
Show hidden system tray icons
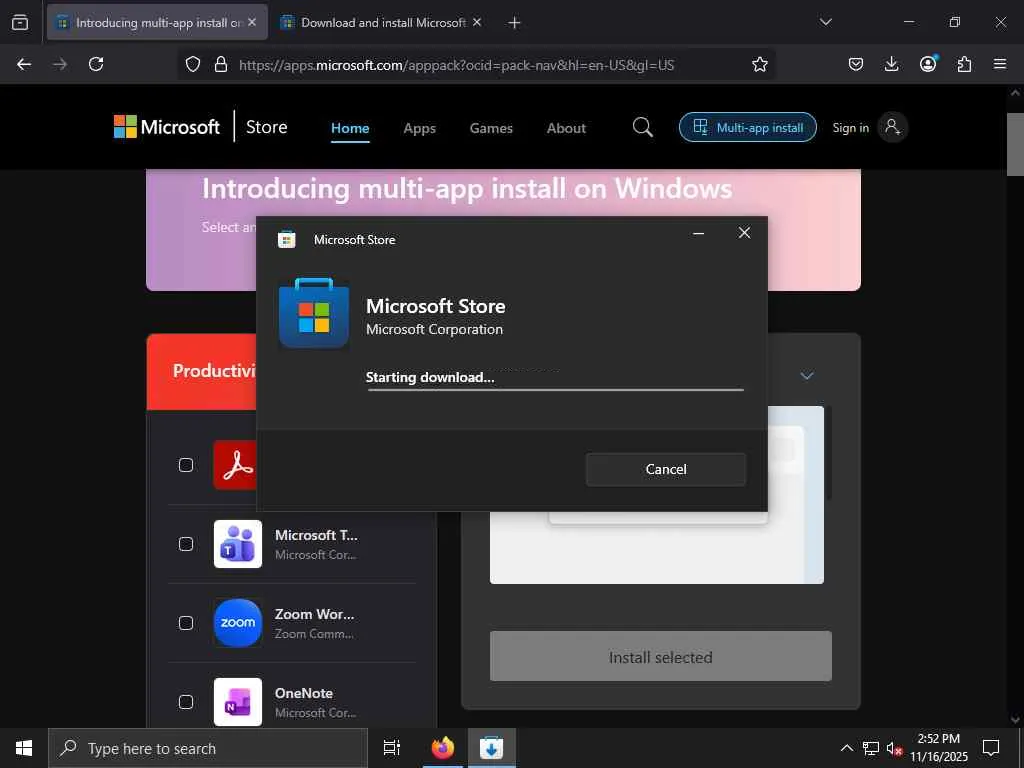[x=846, y=748]
